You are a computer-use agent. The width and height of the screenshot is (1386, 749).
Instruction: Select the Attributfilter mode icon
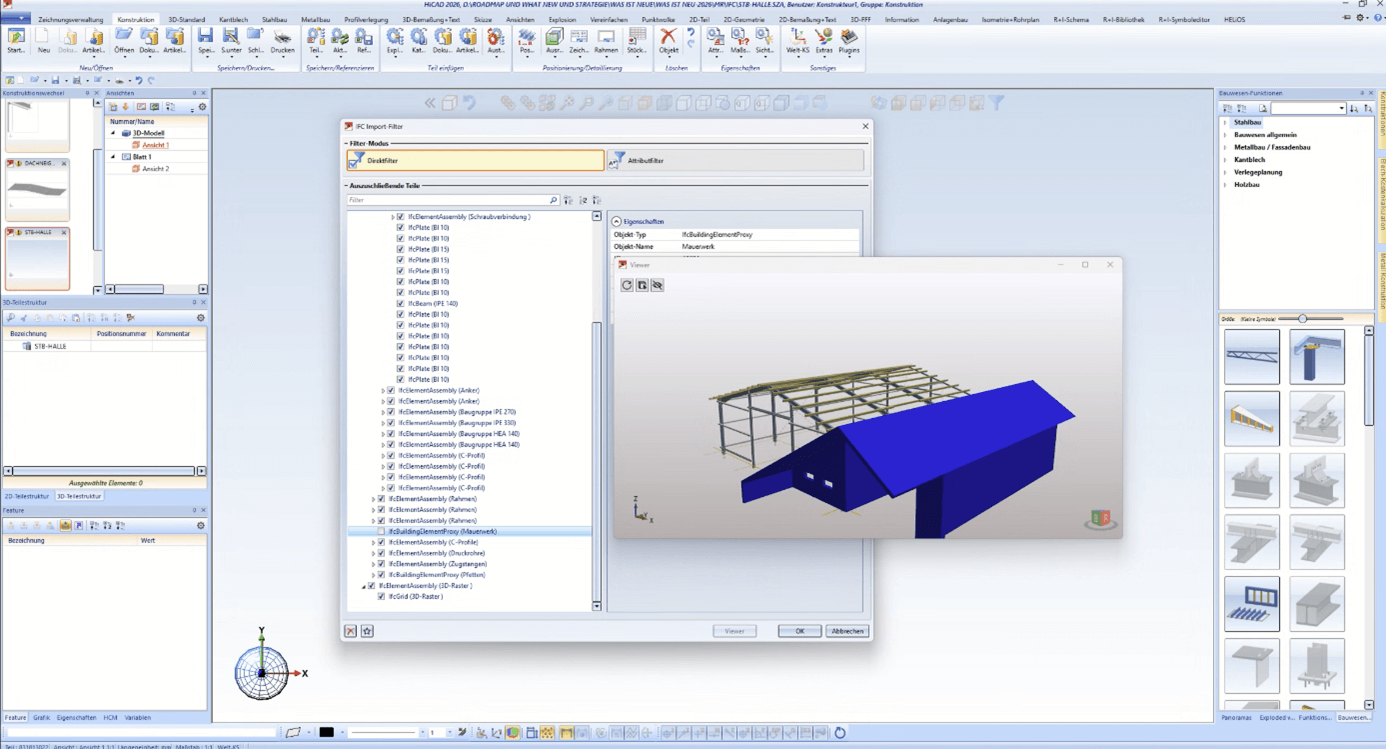point(619,160)
